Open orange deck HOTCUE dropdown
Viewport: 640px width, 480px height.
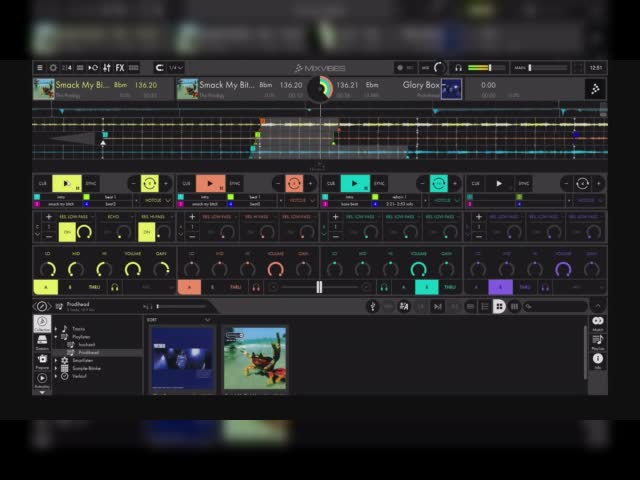click(x=302, y=200)
